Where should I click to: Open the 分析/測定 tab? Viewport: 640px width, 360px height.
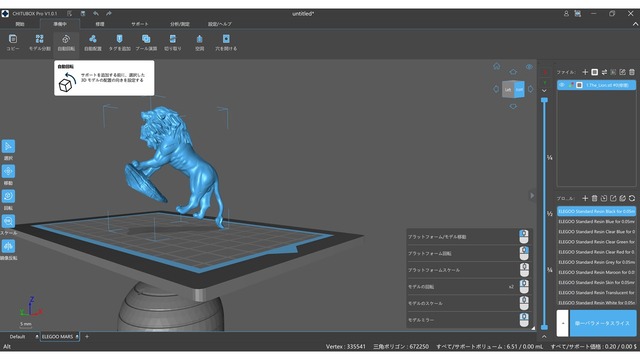coord(180,24)
